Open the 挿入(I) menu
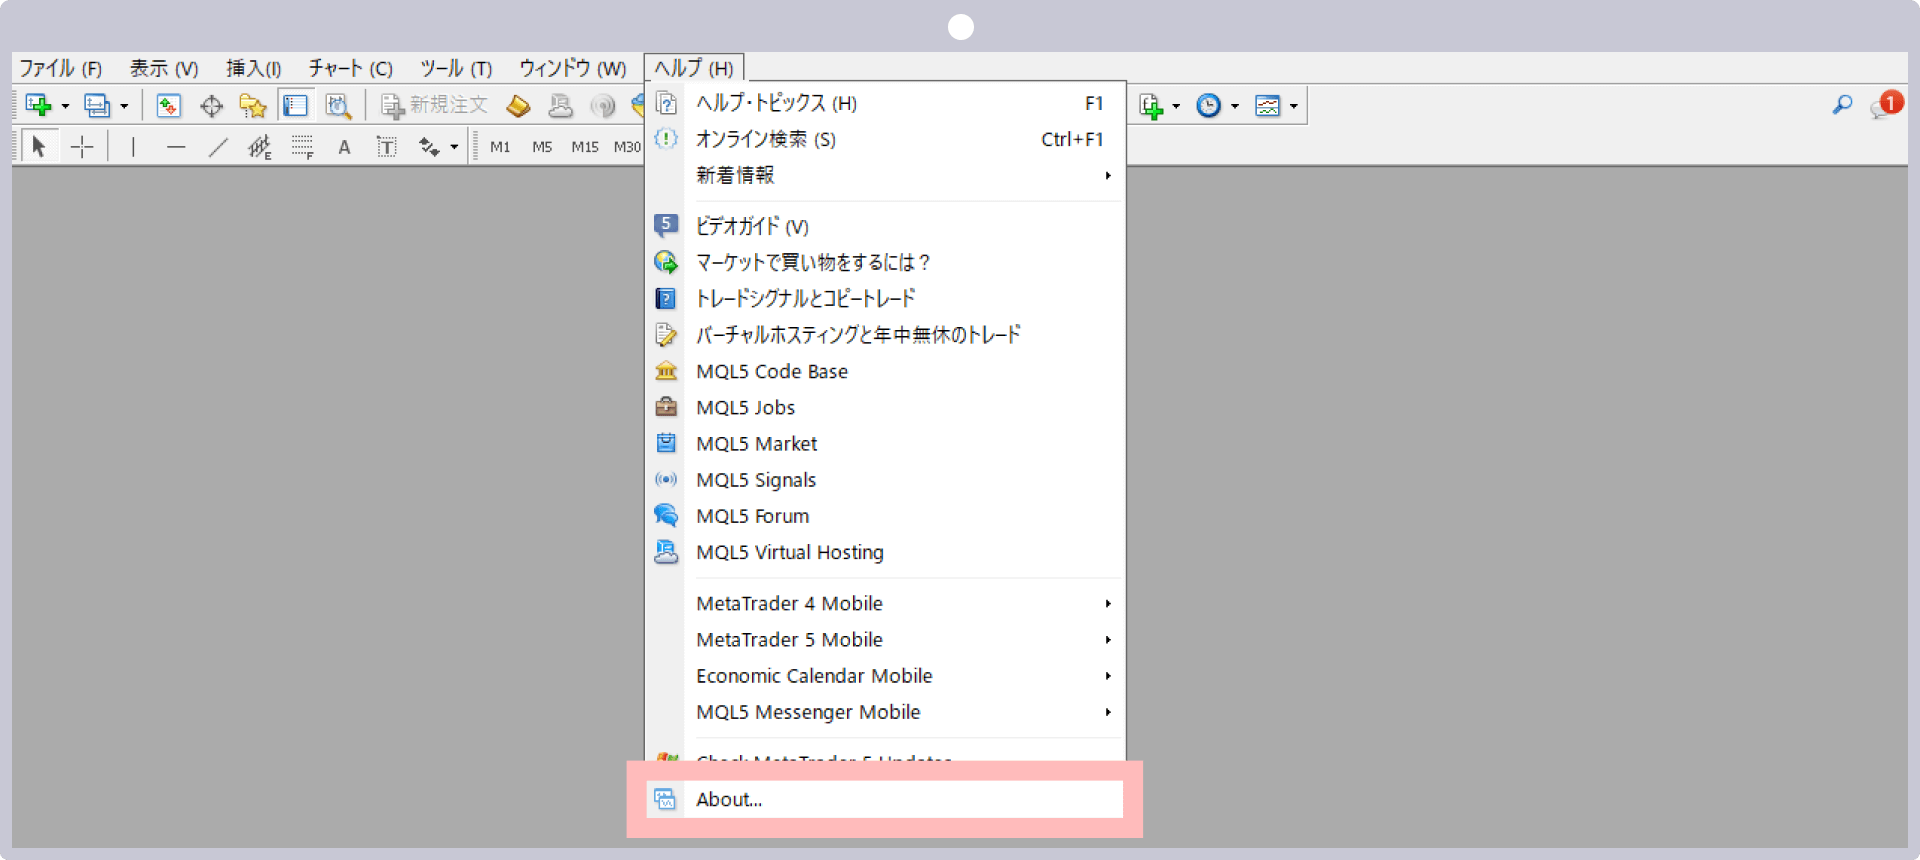This screenshot has width=1920, height=860. click(253, 68)
